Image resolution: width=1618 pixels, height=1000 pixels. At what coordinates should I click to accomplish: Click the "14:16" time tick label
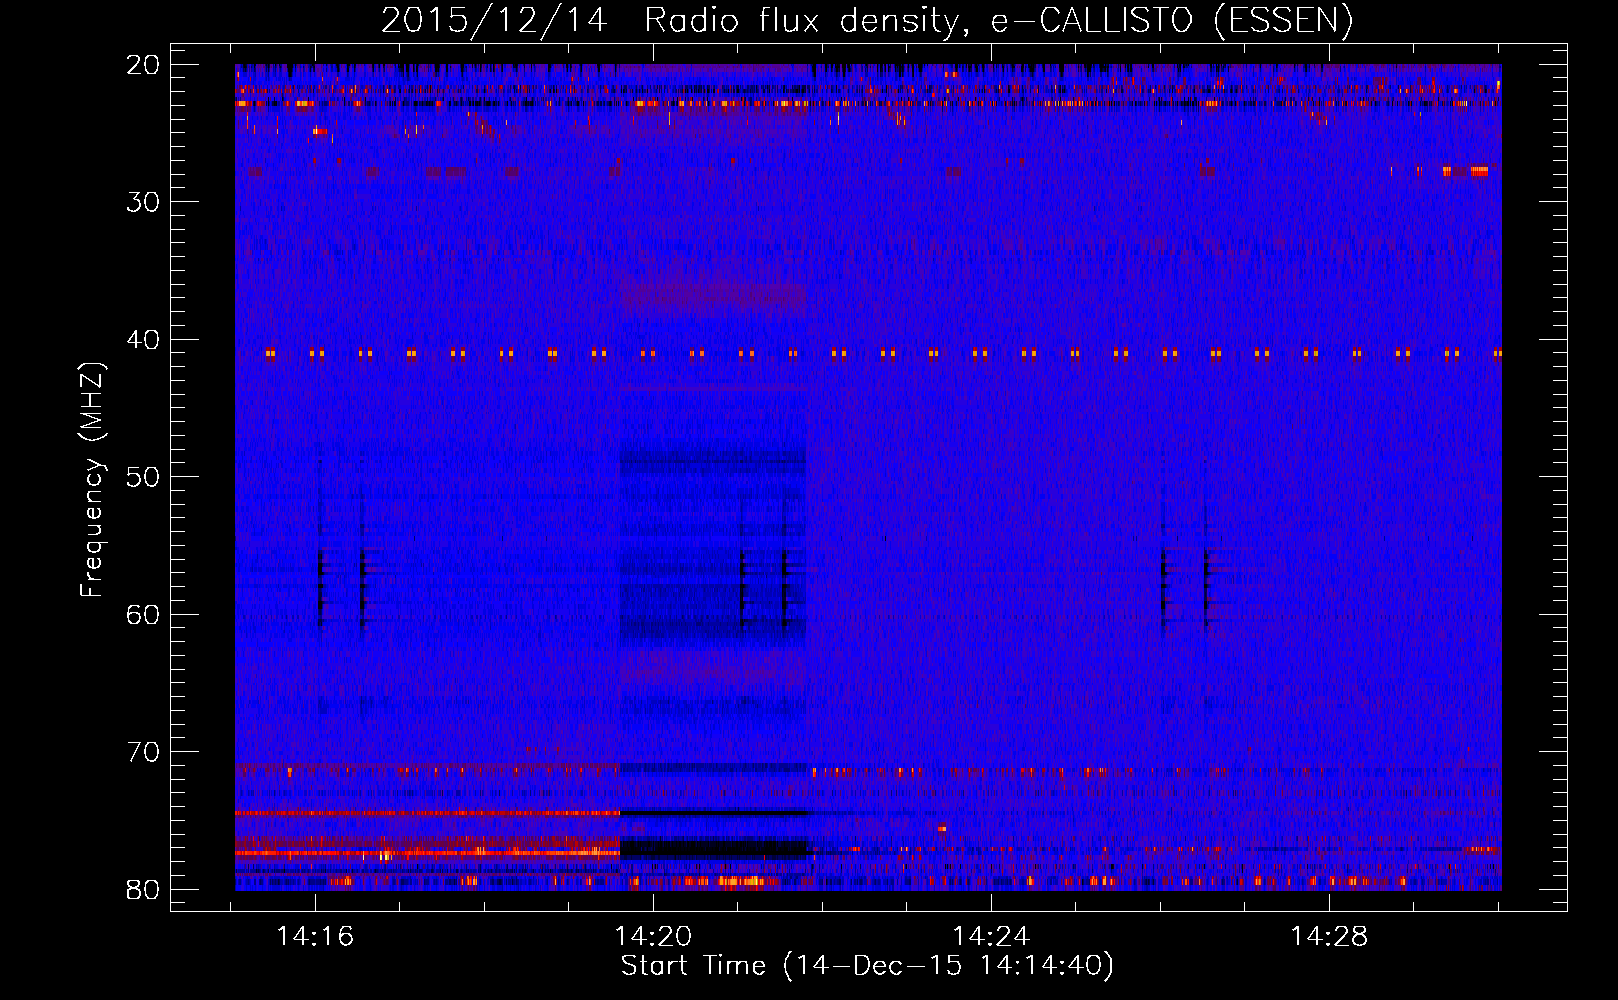315,937
